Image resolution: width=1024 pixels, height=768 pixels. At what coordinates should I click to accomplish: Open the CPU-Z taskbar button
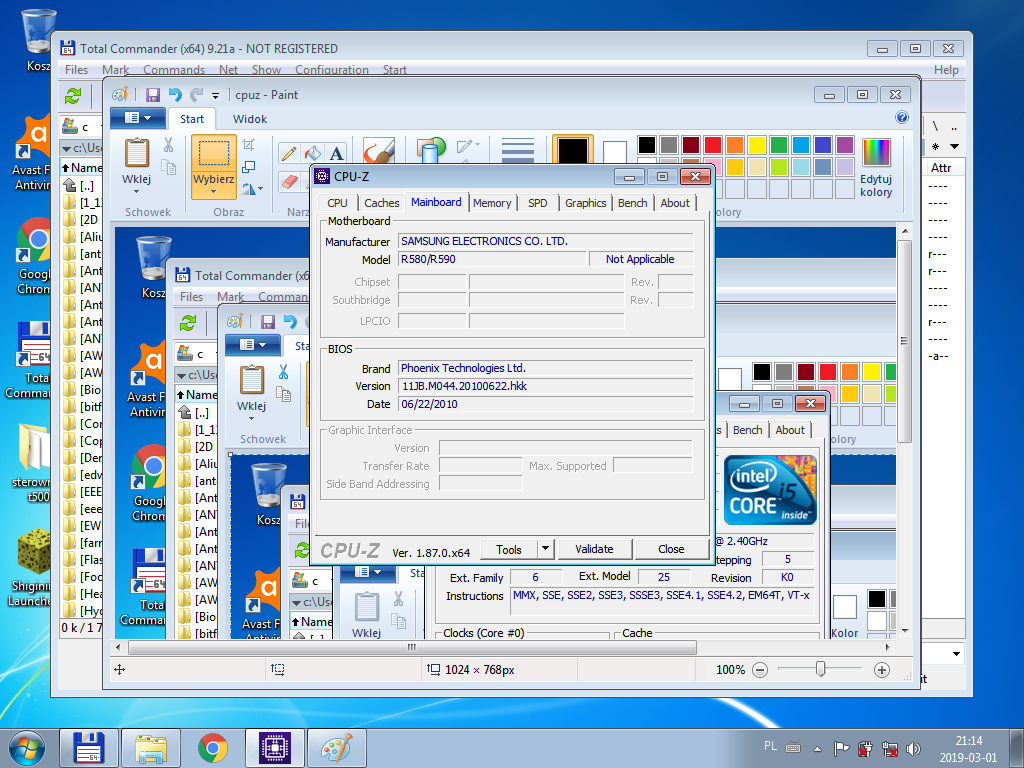pyautogui.click(x=274, y=747)
